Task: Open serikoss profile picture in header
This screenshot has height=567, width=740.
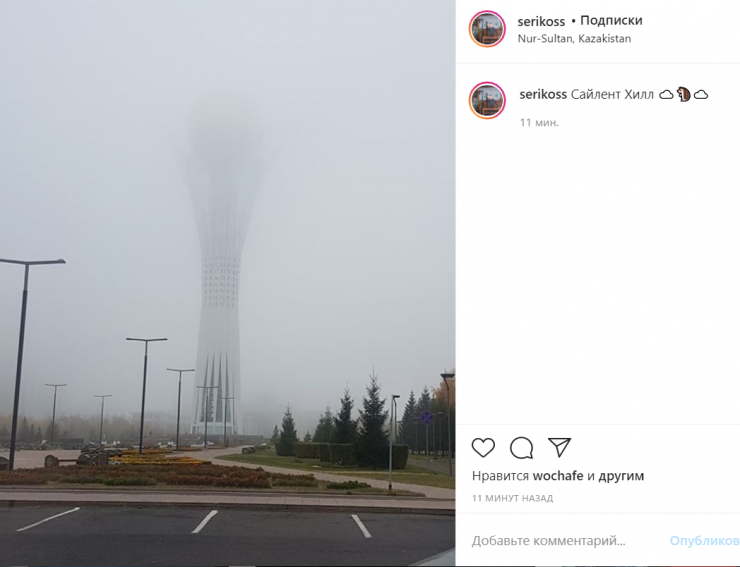Action: click(487, 28)
